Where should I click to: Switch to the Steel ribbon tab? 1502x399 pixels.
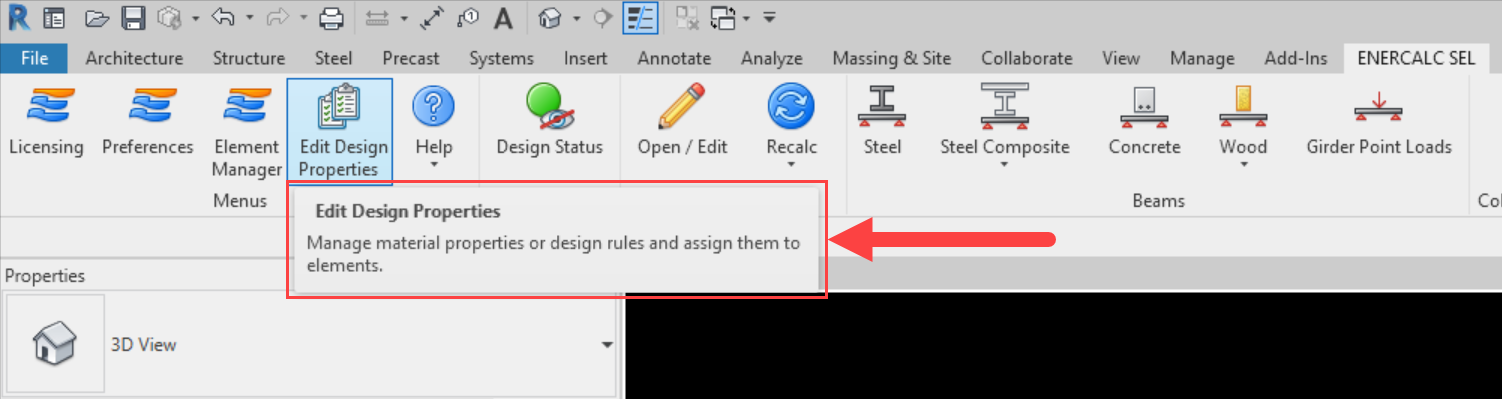[x=333, y=58]
